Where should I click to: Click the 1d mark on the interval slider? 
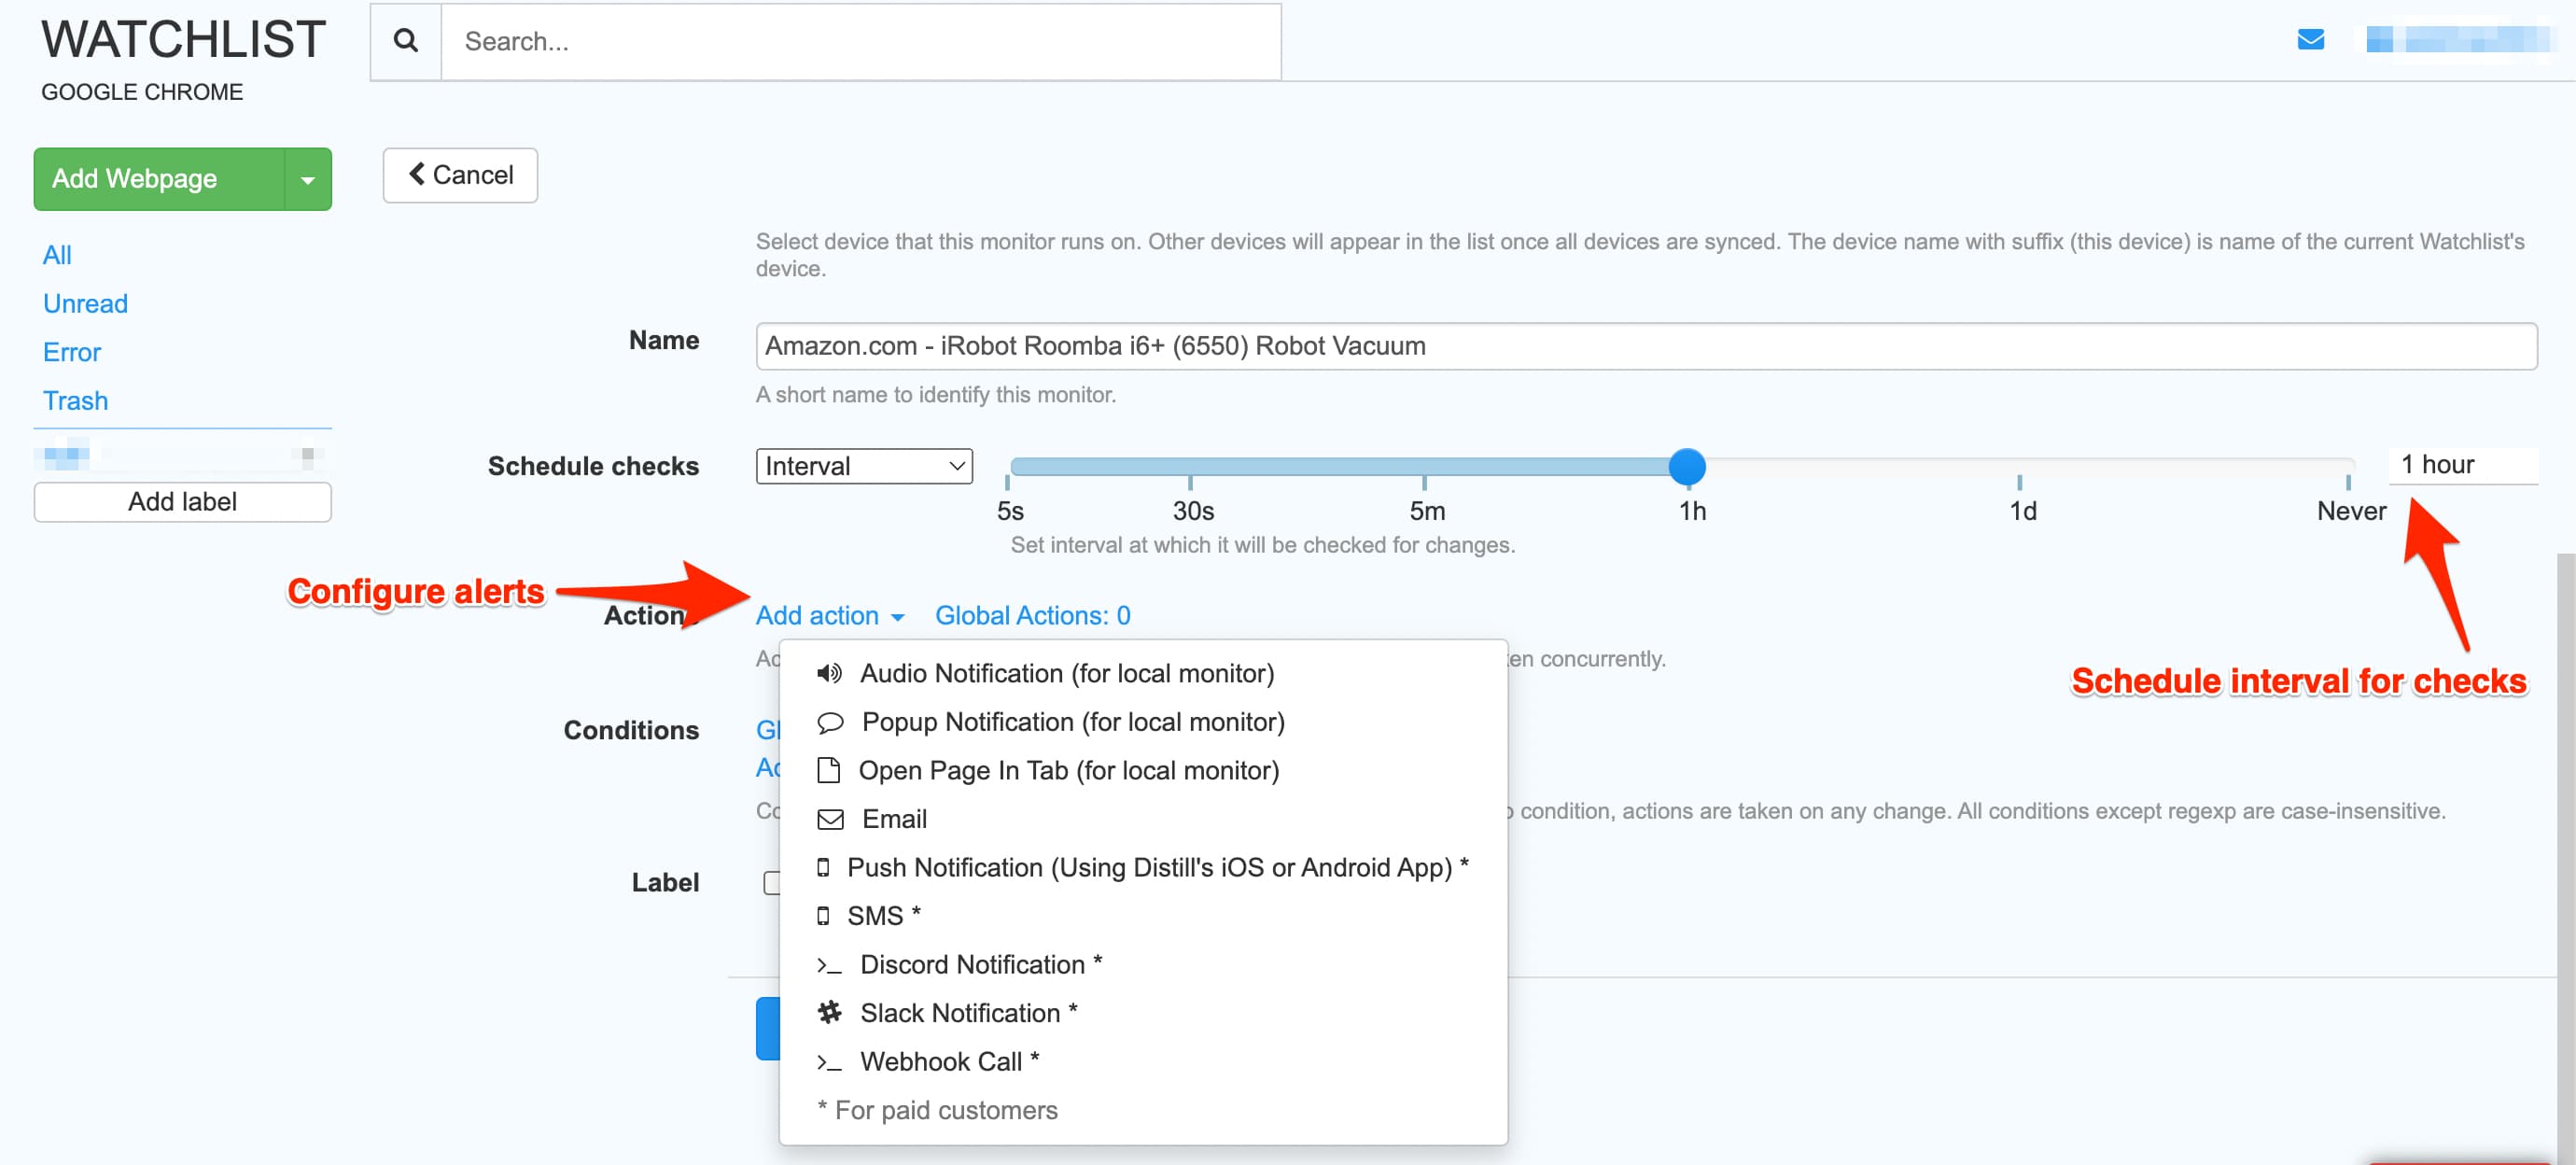pos(2022,465)
